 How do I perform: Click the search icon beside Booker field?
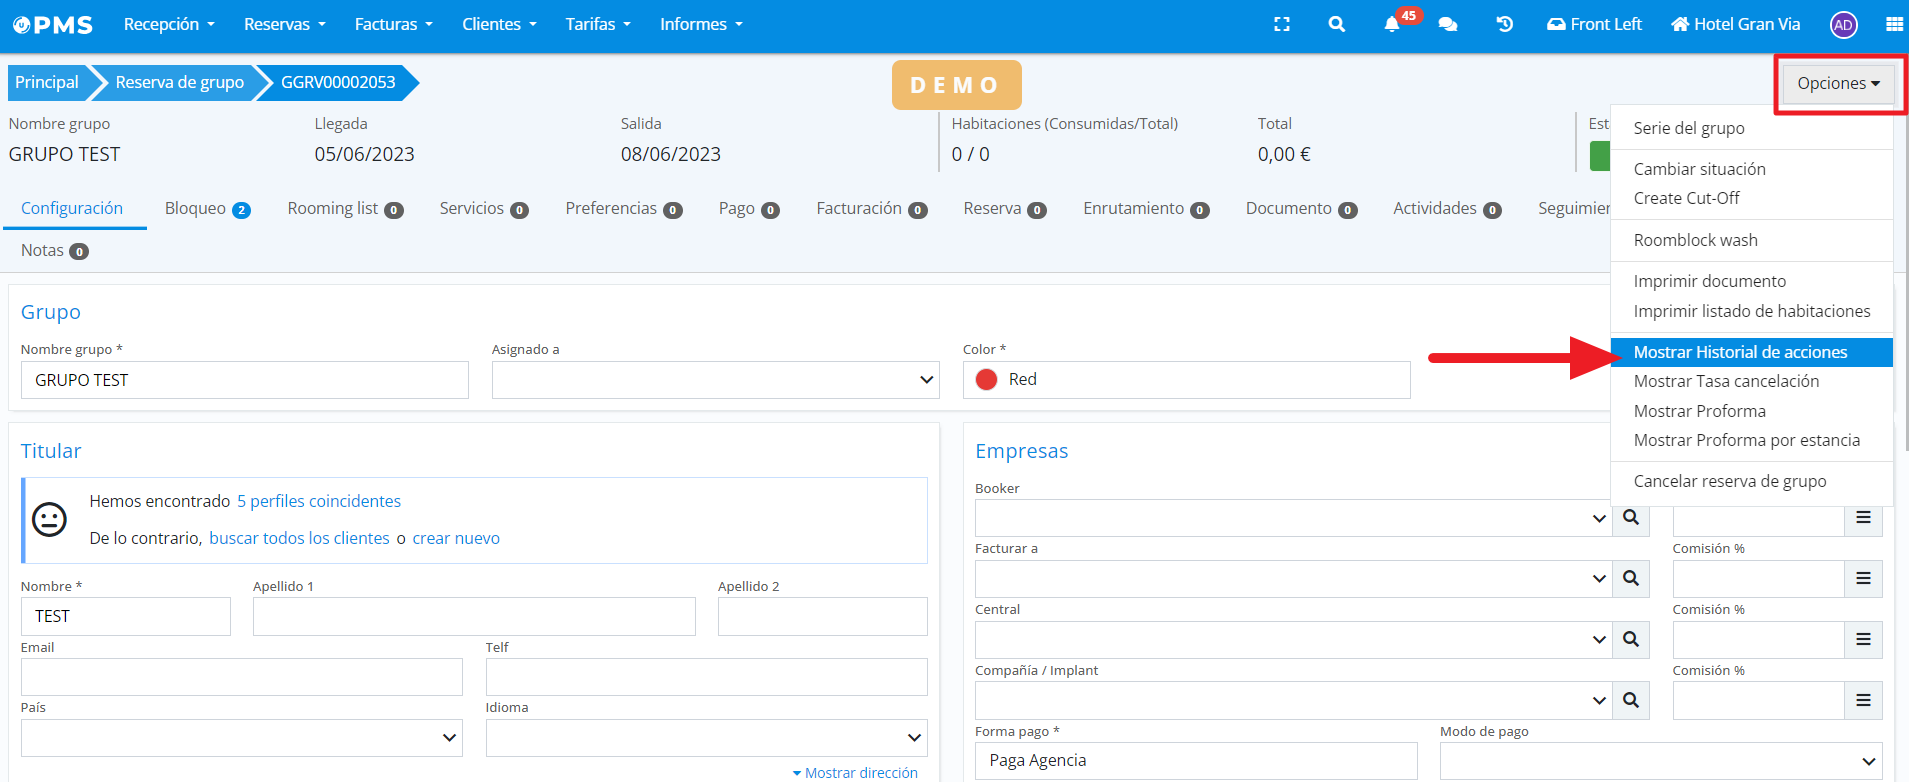click(1630, 518)
